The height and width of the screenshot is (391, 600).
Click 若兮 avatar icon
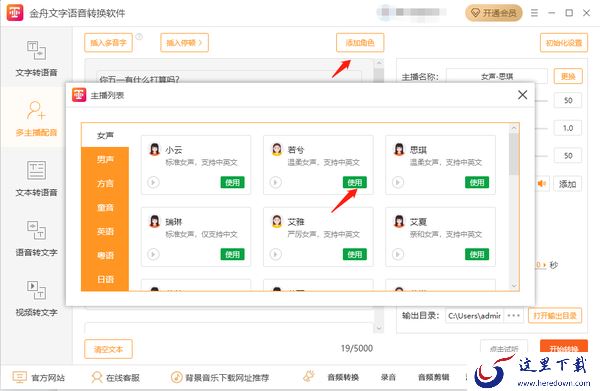277,149
